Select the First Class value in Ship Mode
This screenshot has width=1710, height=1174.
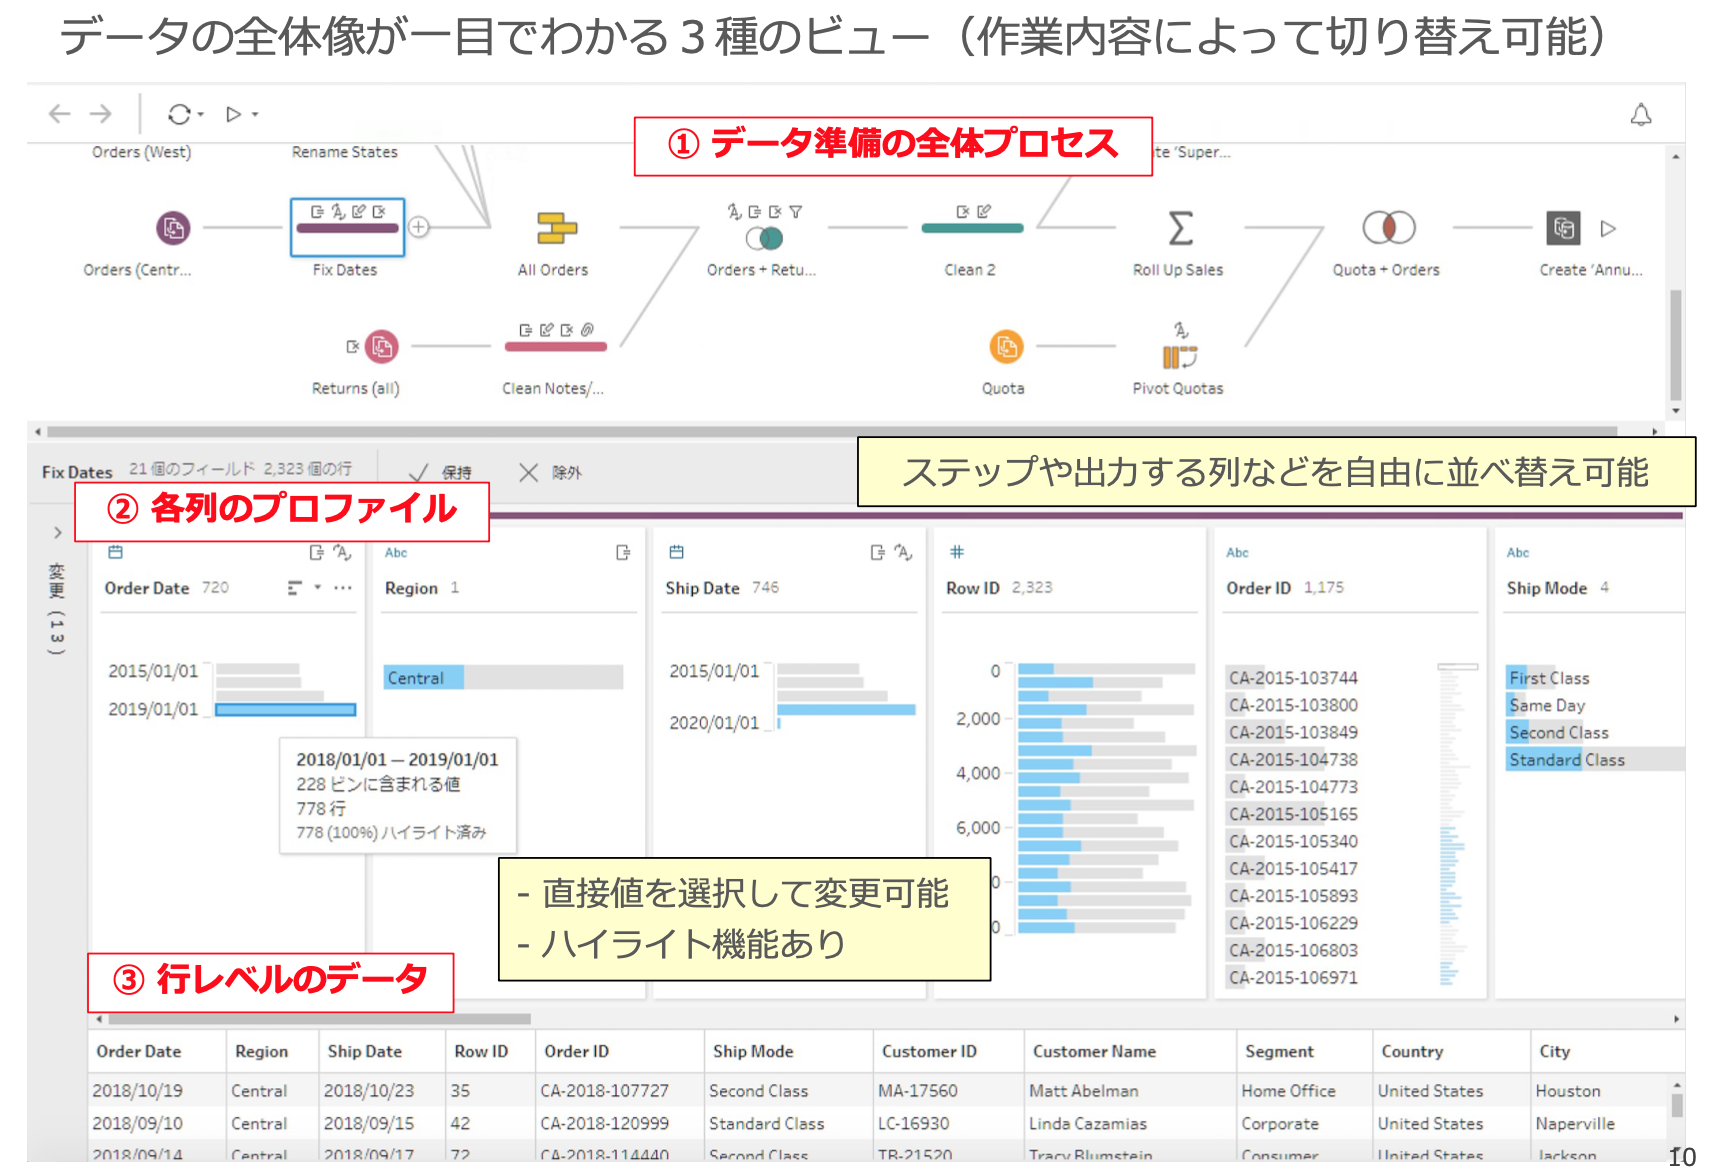[1550, 678]
